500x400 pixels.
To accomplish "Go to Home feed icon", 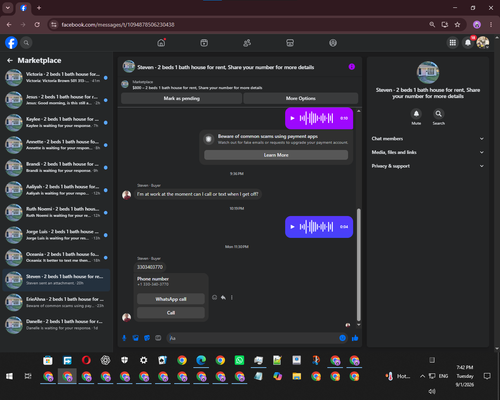I will 161,43.
